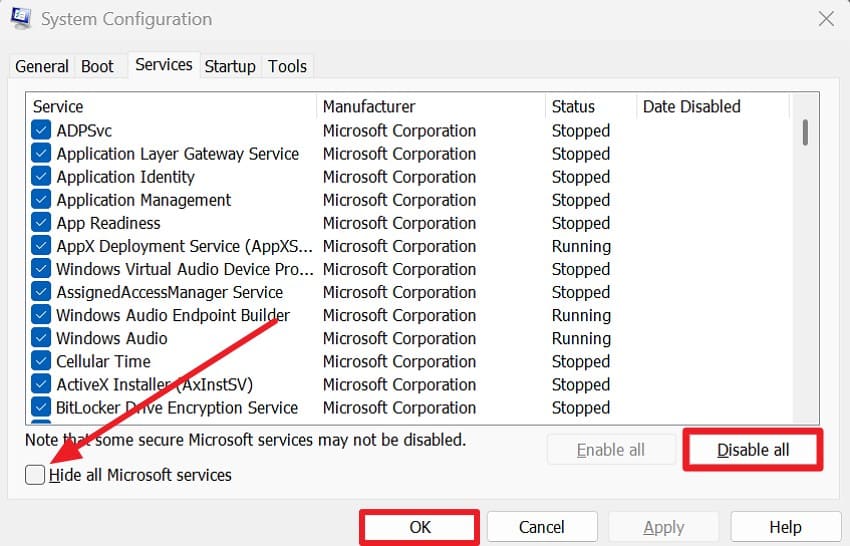Click the System Configuration title bar icon

click(x=21, y=17)
